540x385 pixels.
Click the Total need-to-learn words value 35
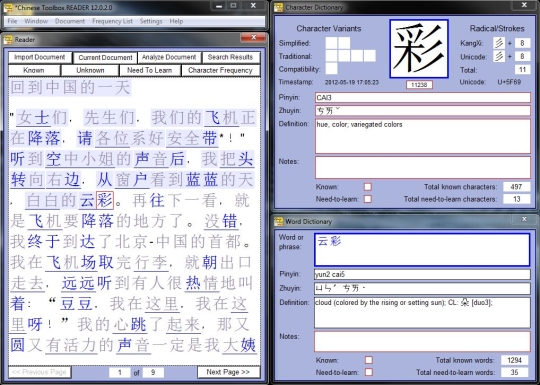pos(515,372)
